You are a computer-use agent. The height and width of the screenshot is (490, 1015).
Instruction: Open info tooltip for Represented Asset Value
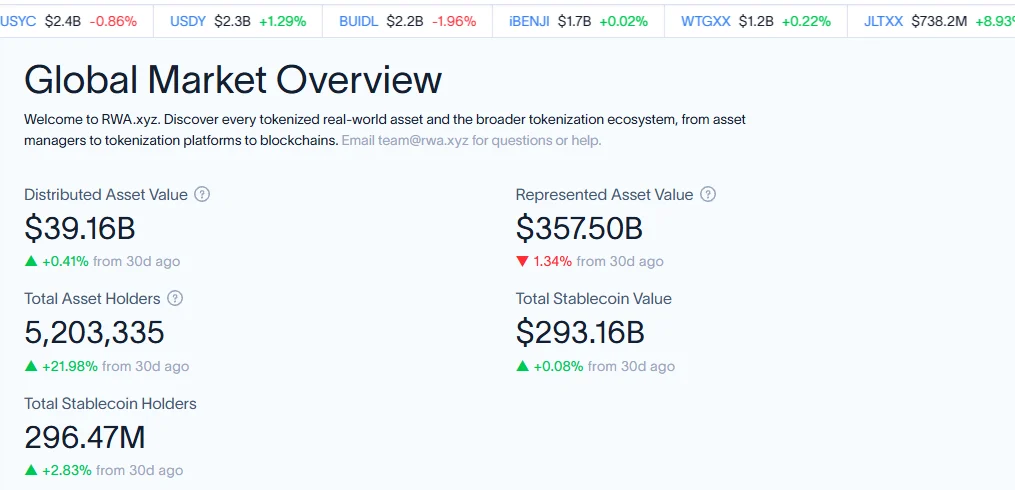click(x=708, y=194)
